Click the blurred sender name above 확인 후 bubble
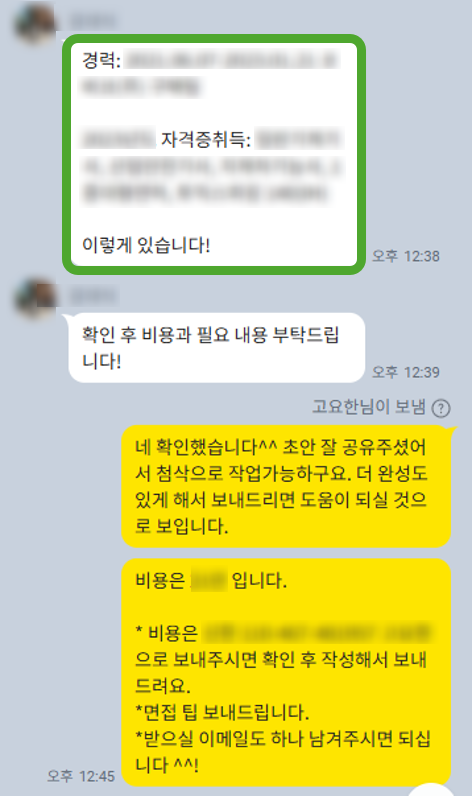Image resolution: width=472 pixels, height=796 pixels. (92, 295)
